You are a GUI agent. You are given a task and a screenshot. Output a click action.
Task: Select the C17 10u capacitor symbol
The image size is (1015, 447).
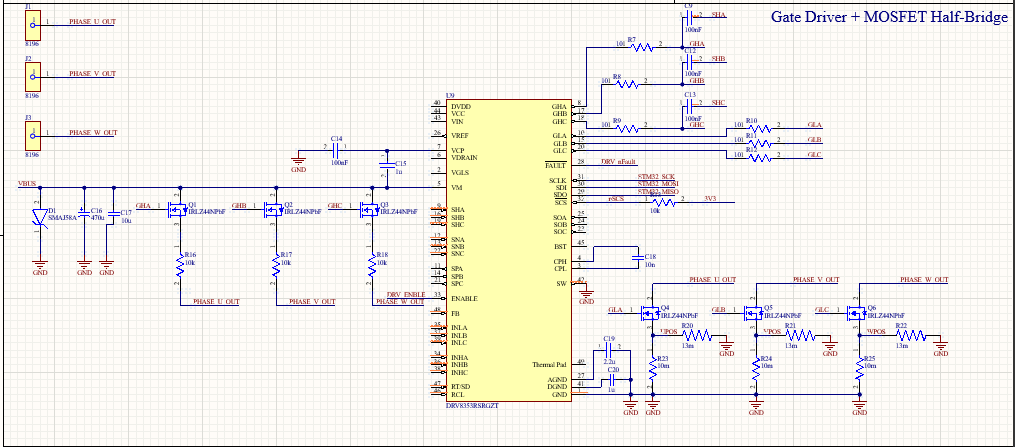coord(113,213)
